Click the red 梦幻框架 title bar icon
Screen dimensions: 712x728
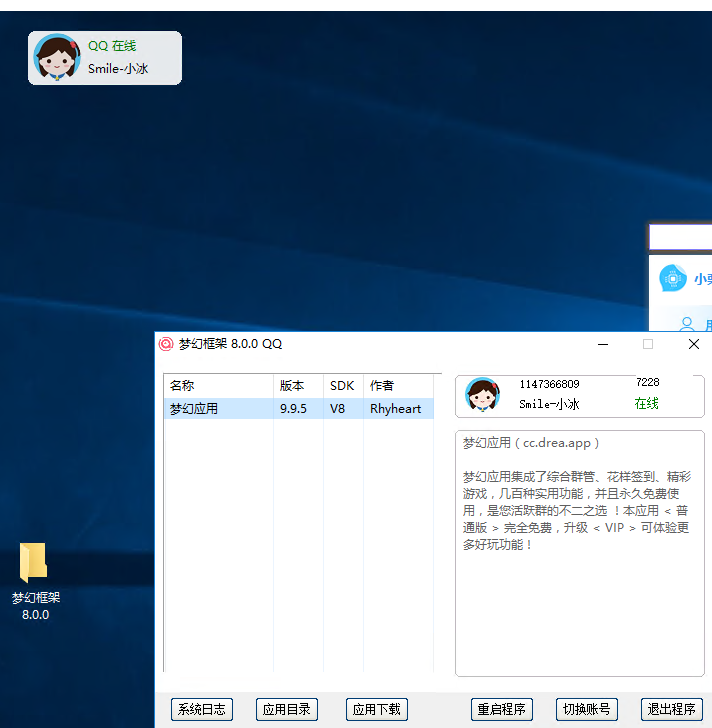[166, 344]
